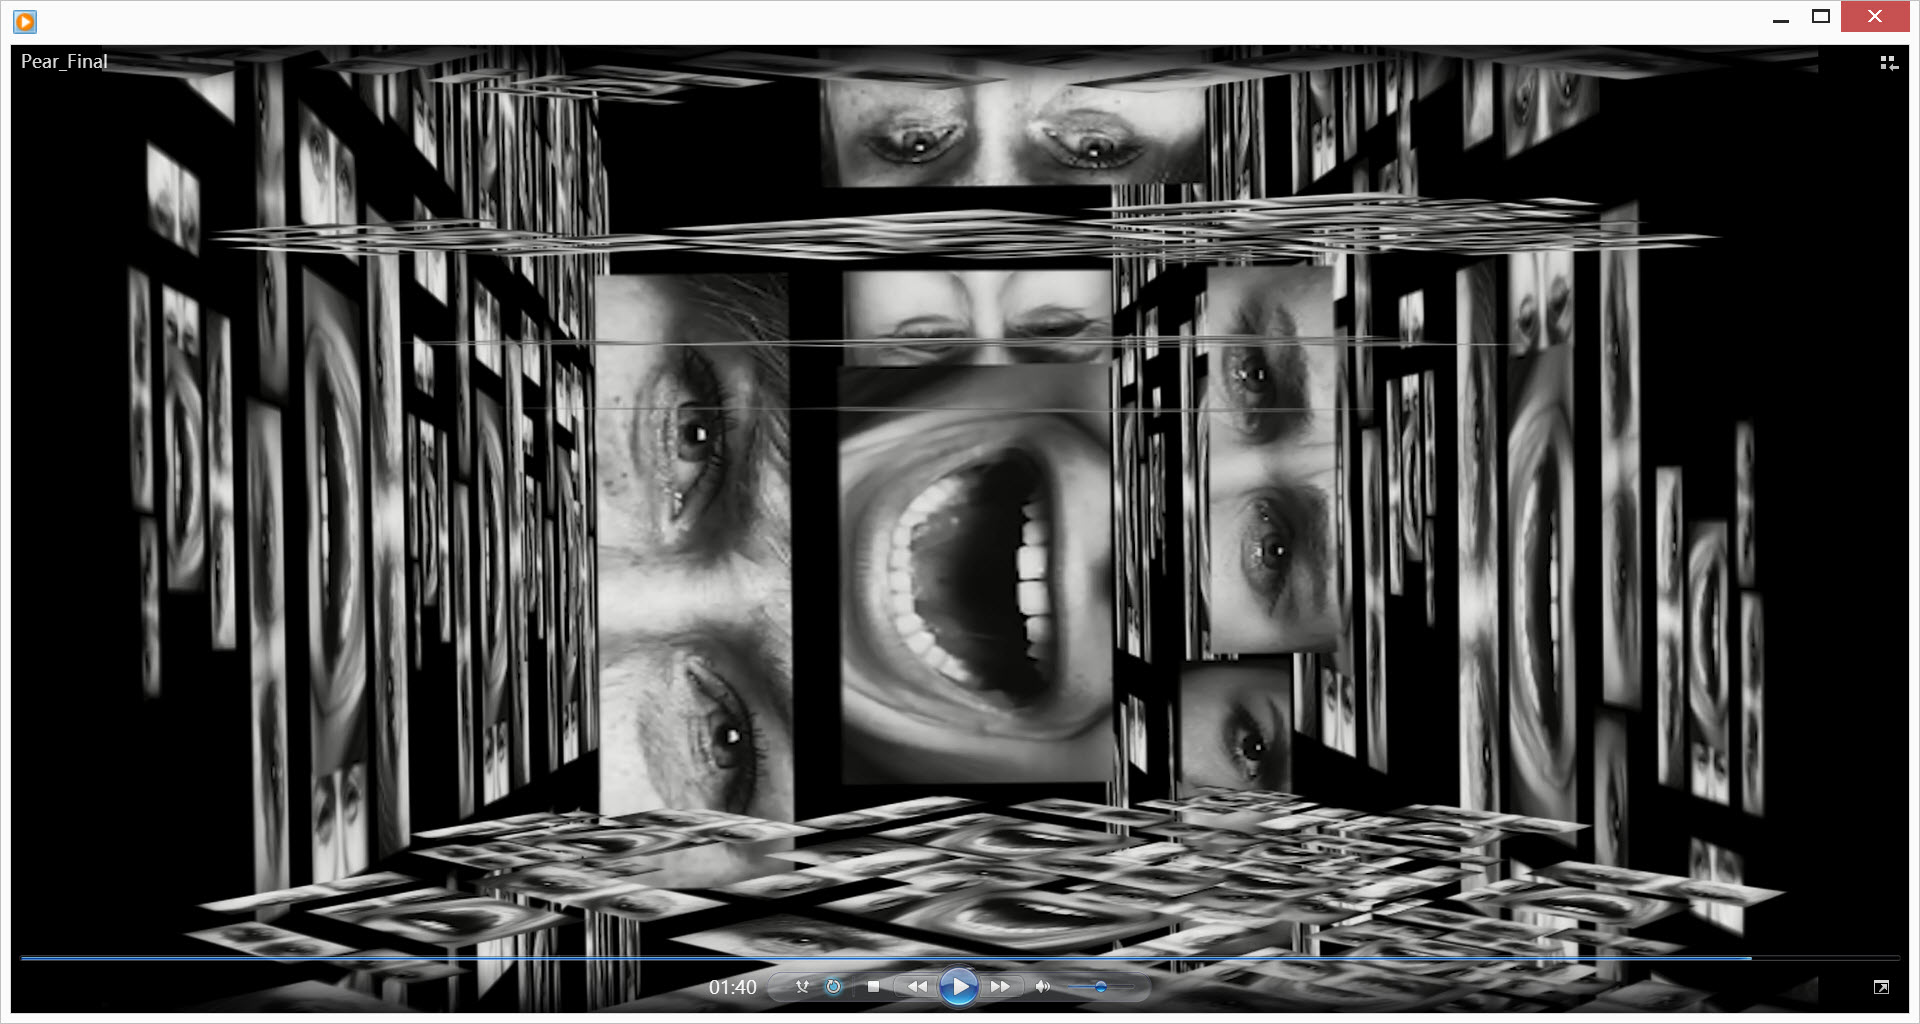View the video full screen
The width and height of the screenshot is (1920, 1024).
pos(1881,987)
